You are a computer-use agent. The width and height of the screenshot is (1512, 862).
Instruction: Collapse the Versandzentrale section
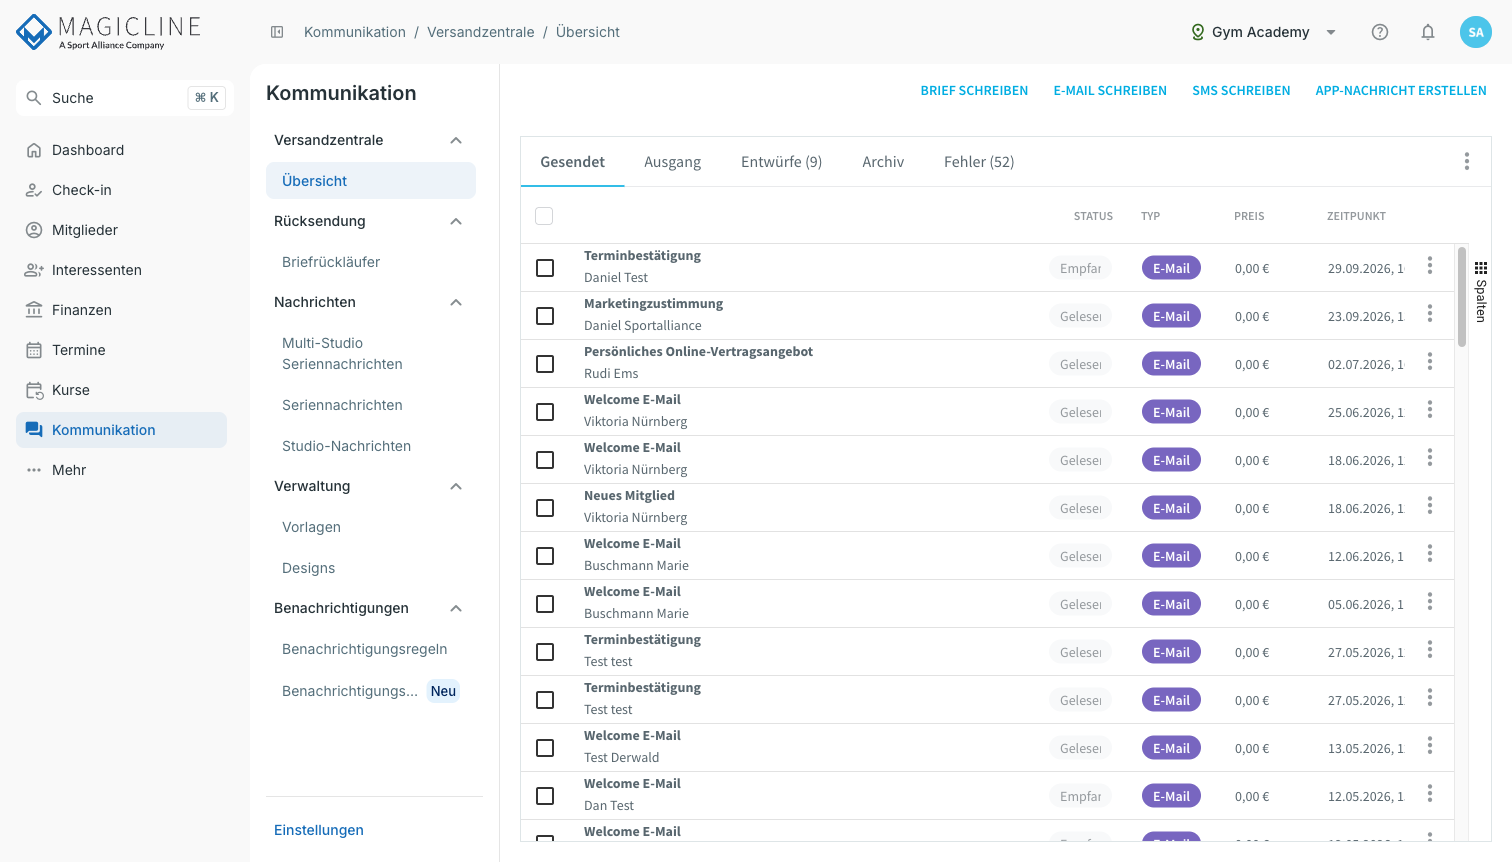coord(456,140)
